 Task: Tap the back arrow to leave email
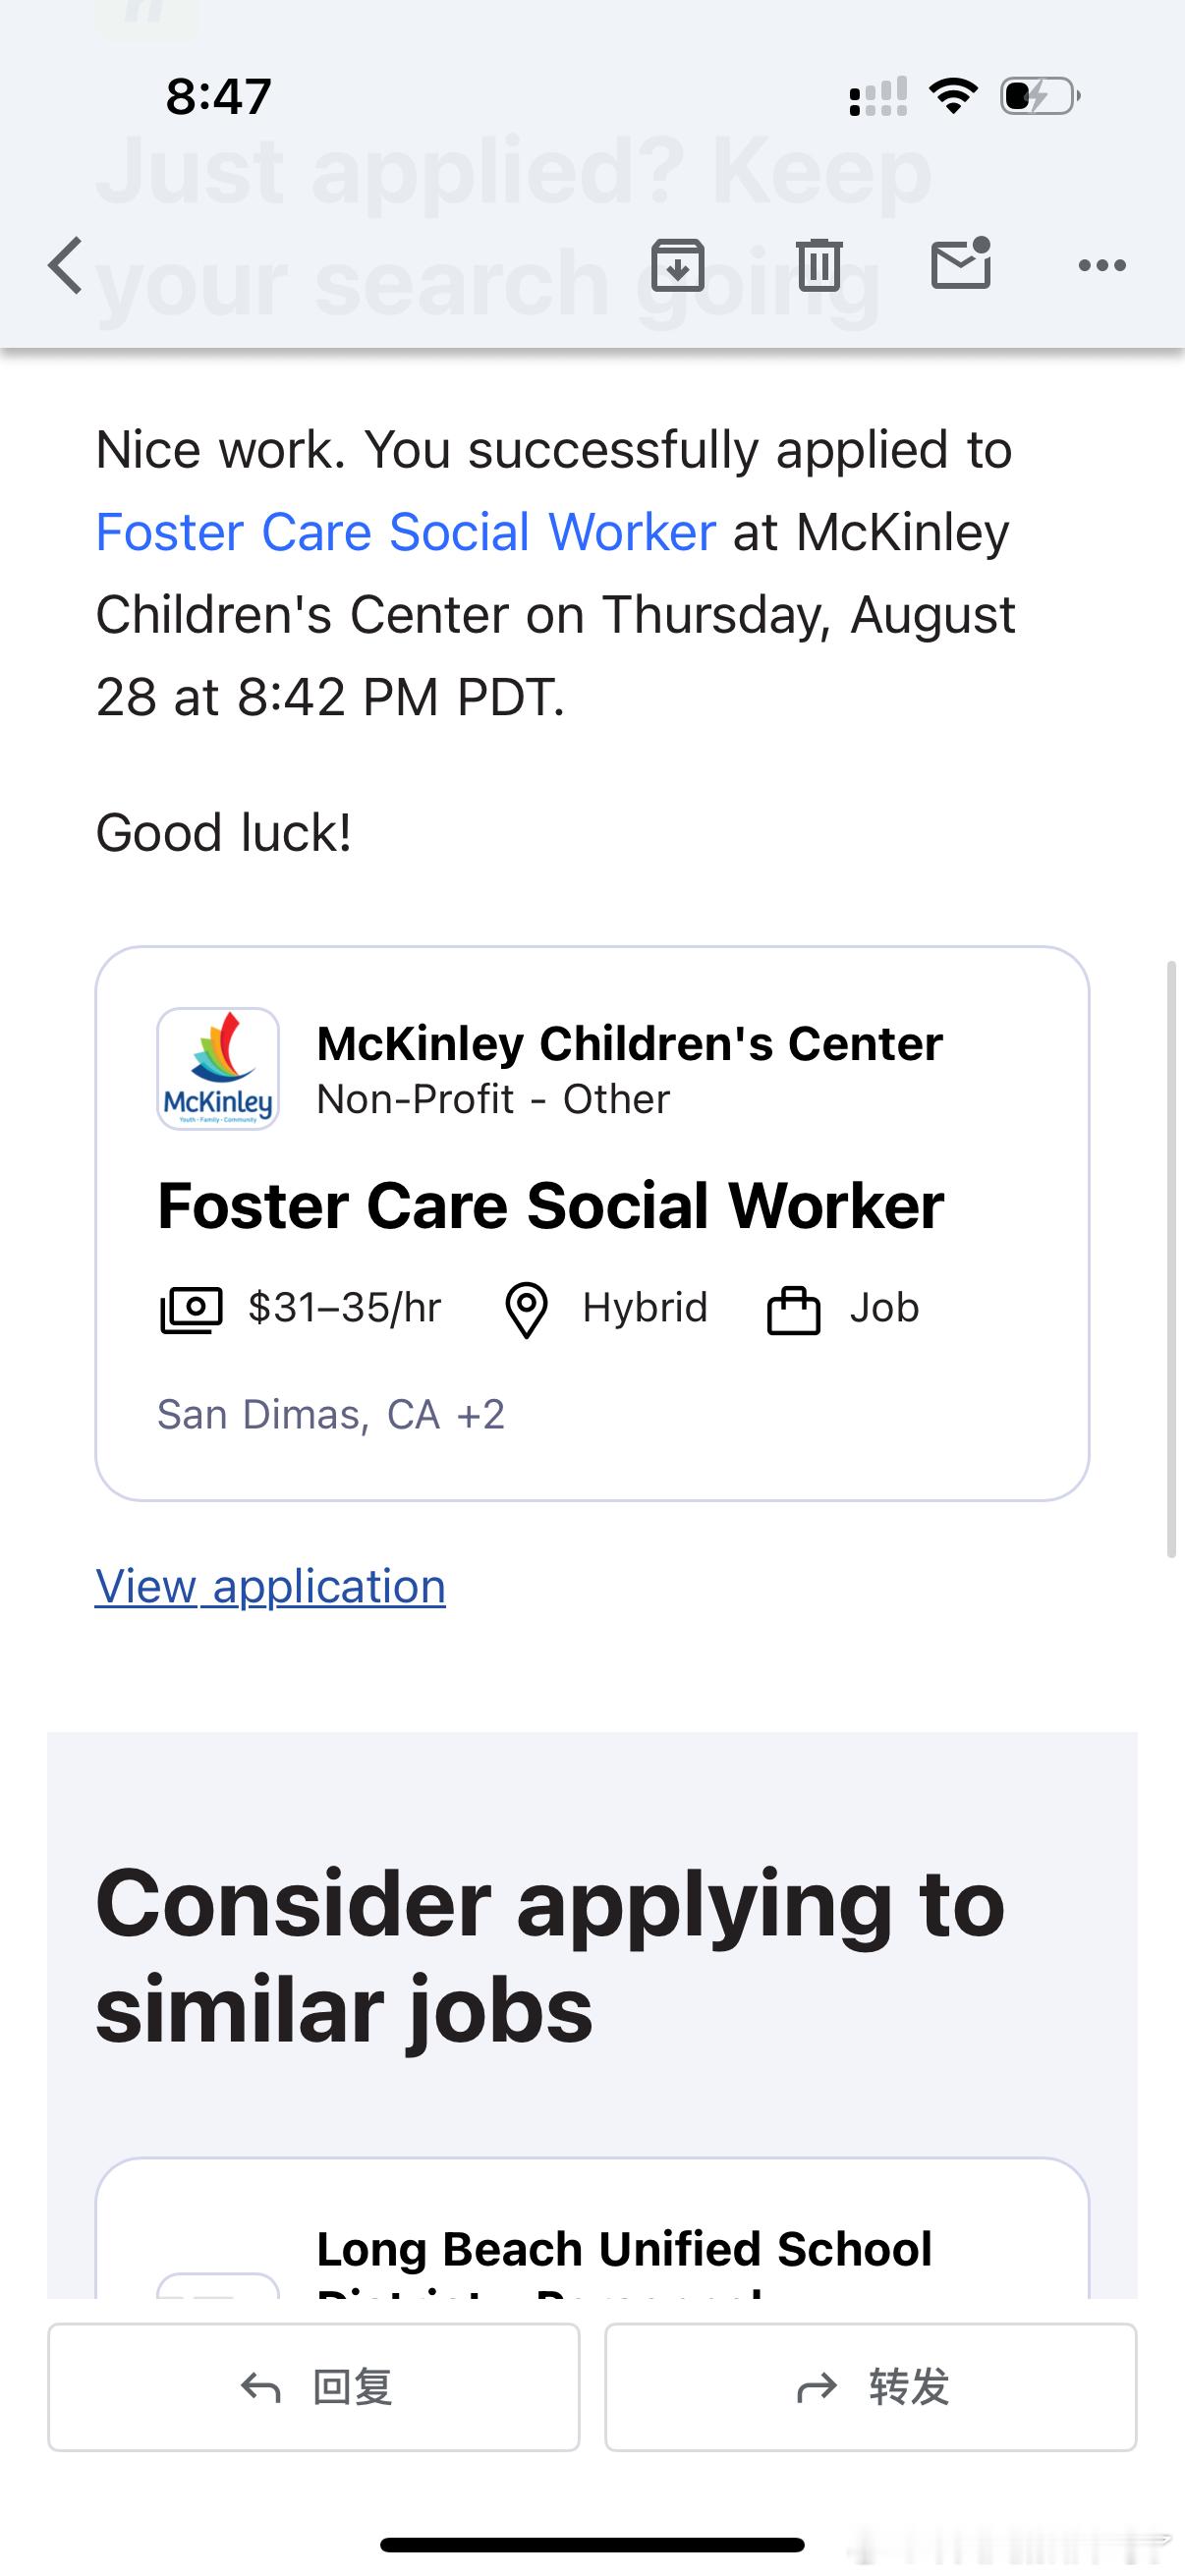tap(65, 266)
